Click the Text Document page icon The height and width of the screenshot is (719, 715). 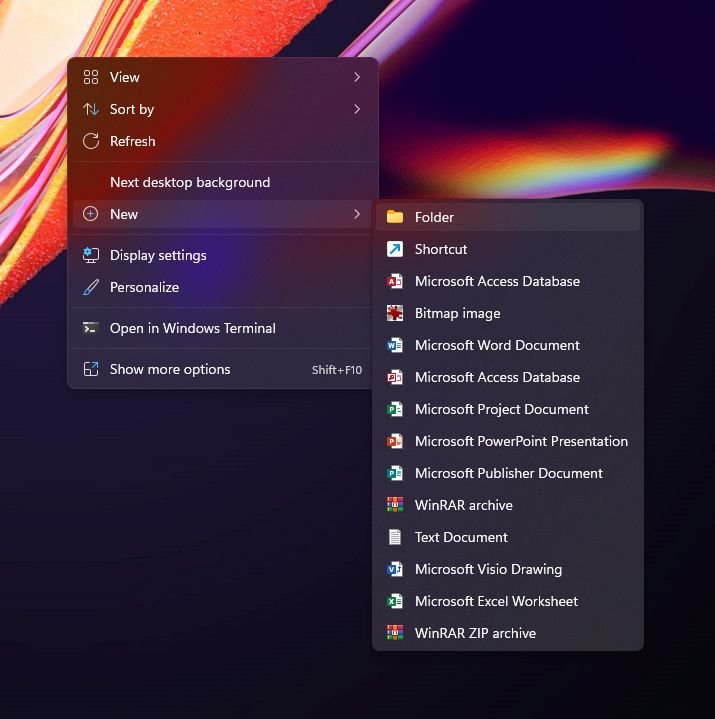point(395,537)
